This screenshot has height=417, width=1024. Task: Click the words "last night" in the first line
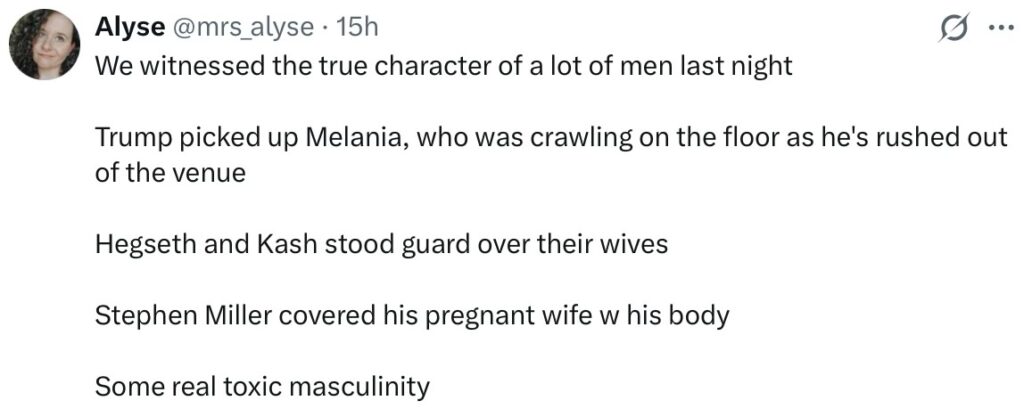coord(738,67)
